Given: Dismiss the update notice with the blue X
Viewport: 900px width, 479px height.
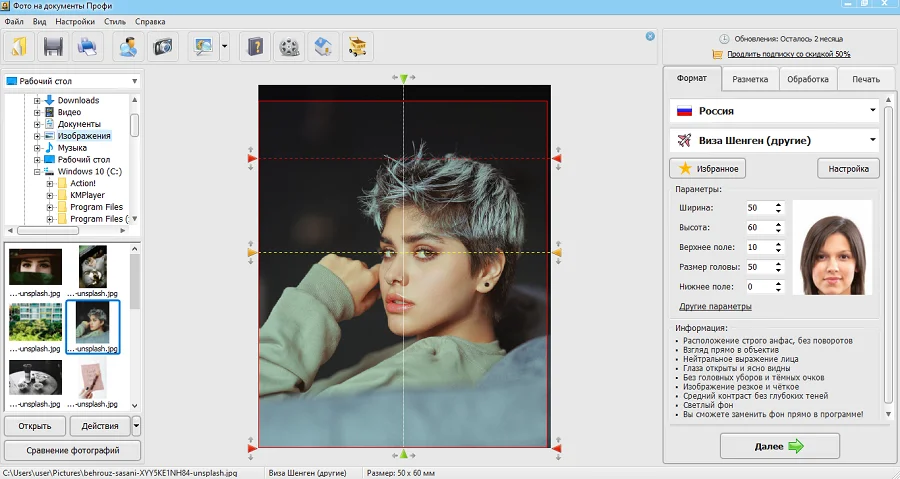Looking at the screenshot, I should 650,36.
